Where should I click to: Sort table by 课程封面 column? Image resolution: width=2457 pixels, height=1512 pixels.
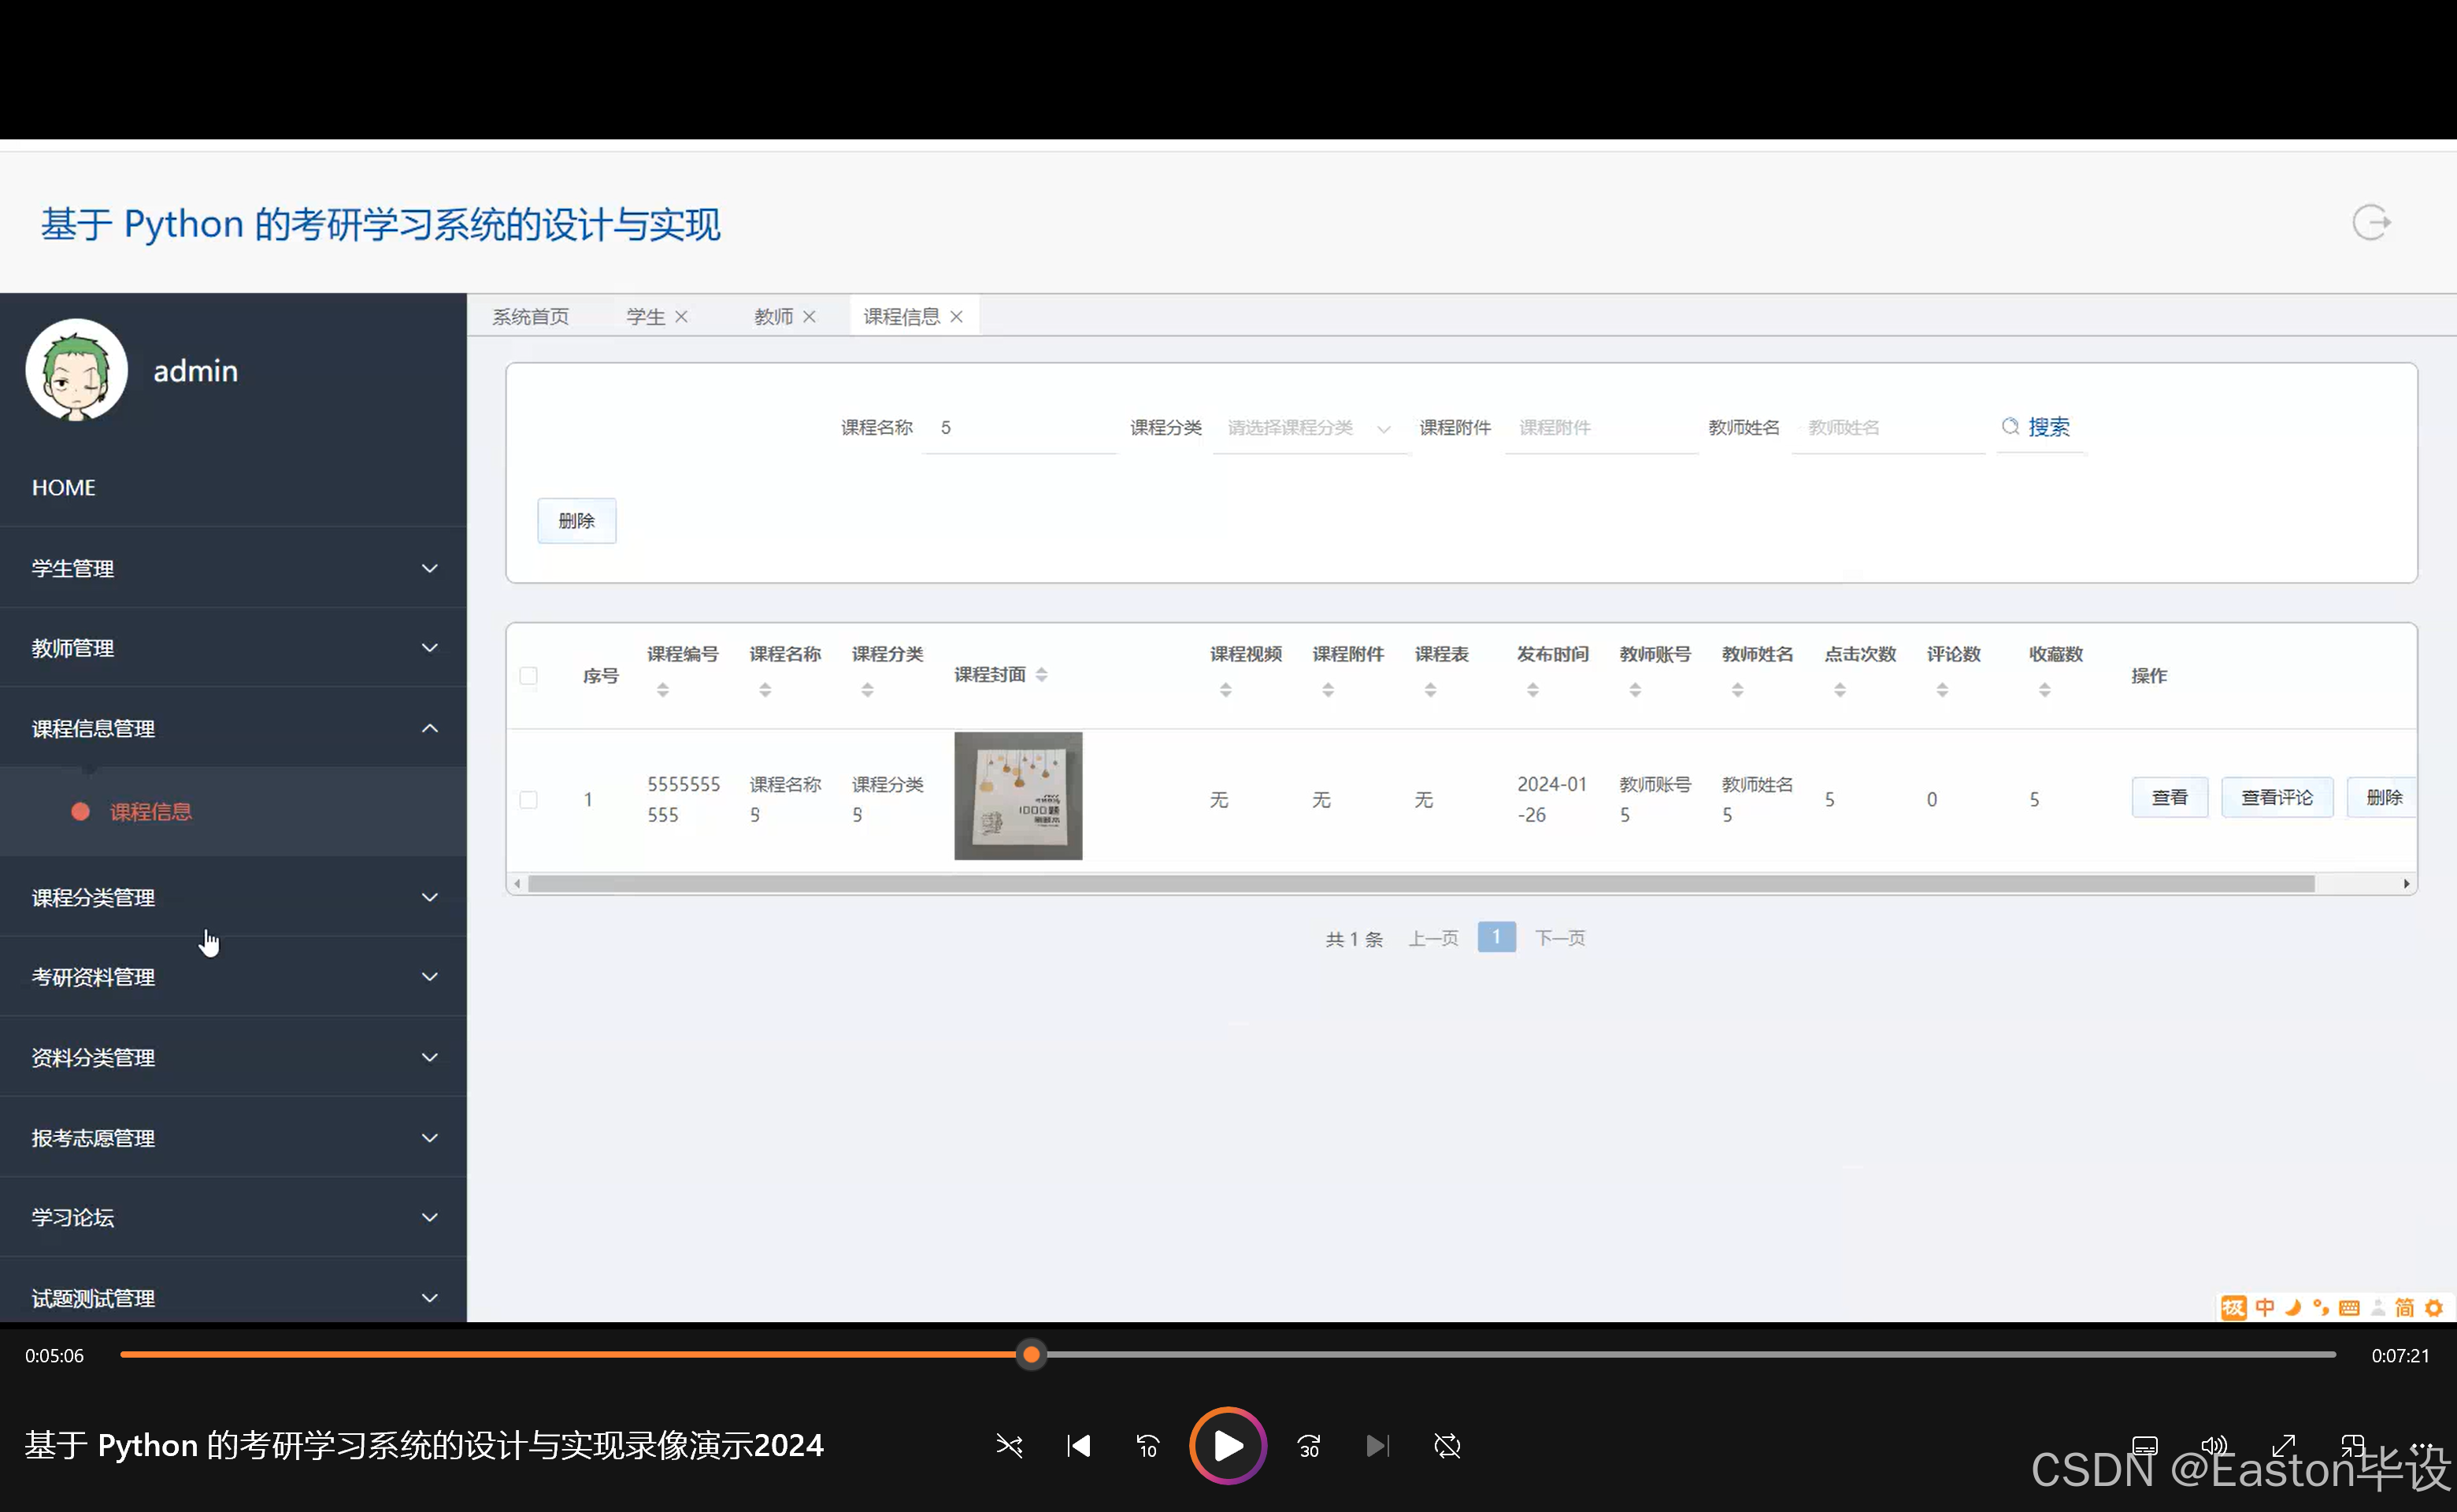point(1041,675)
